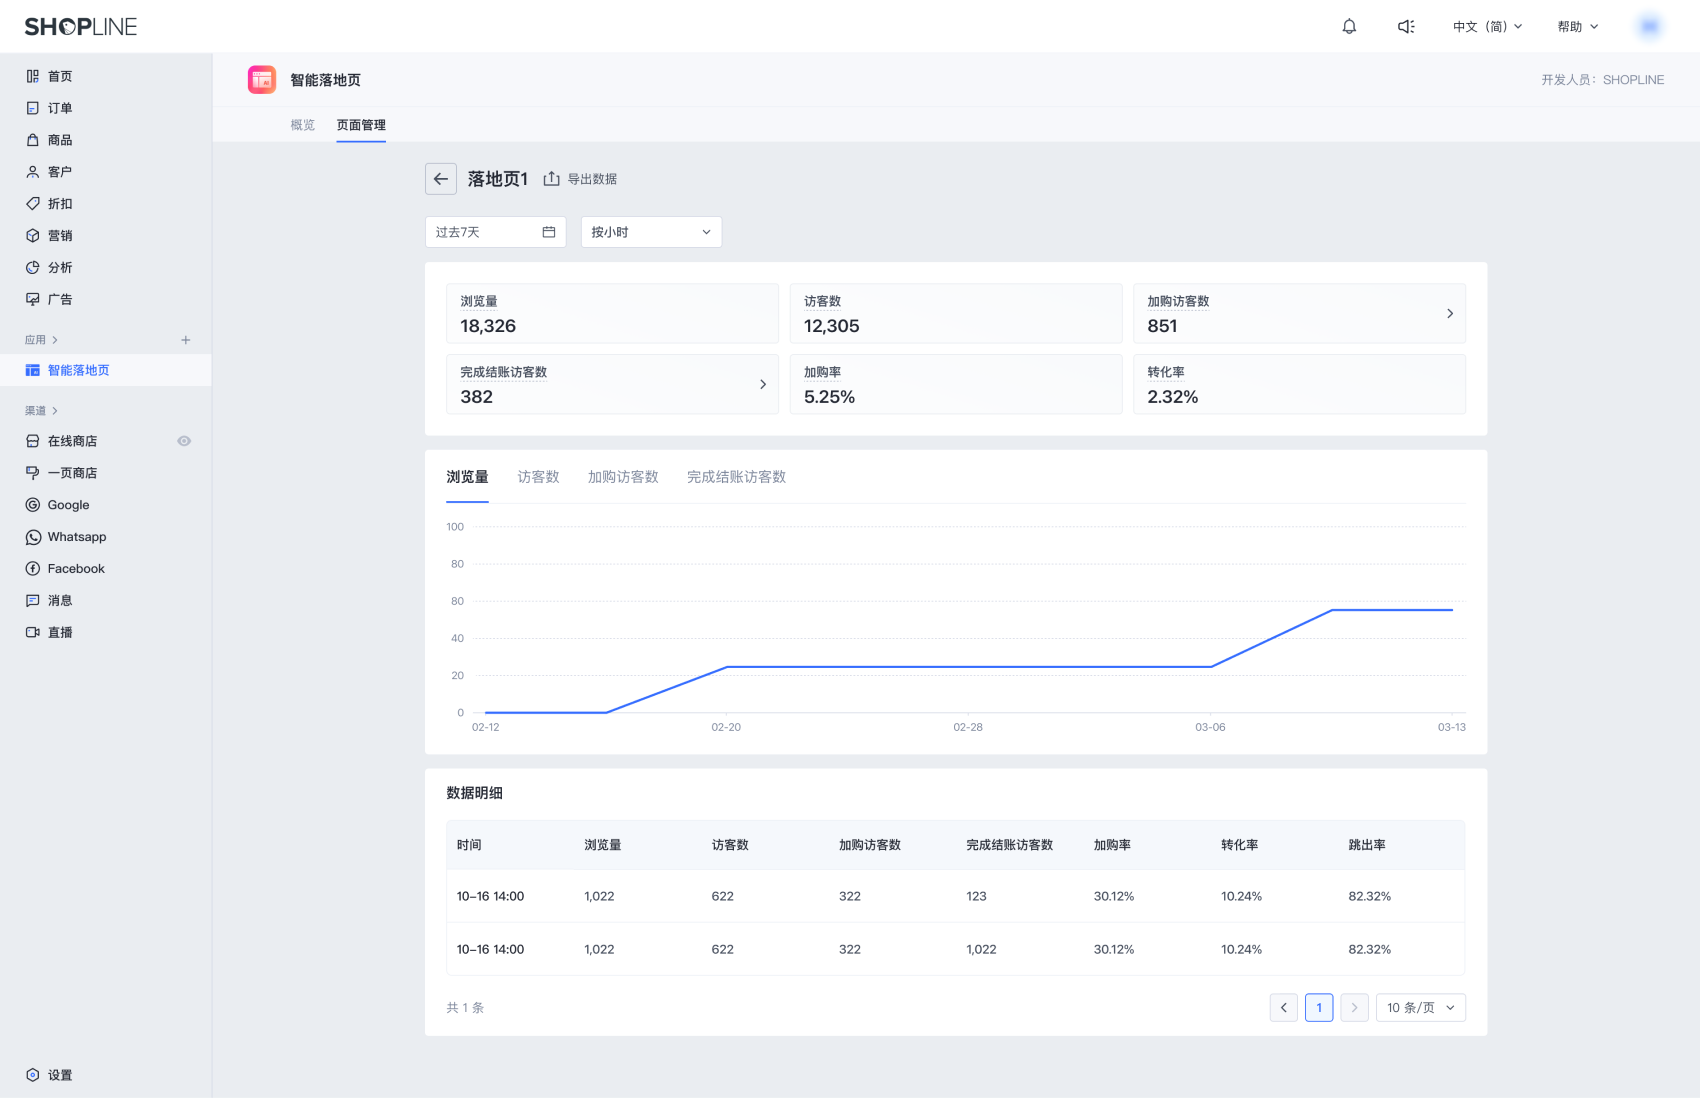
Task: Select the 访客数 chart tab
Action: 538,477
